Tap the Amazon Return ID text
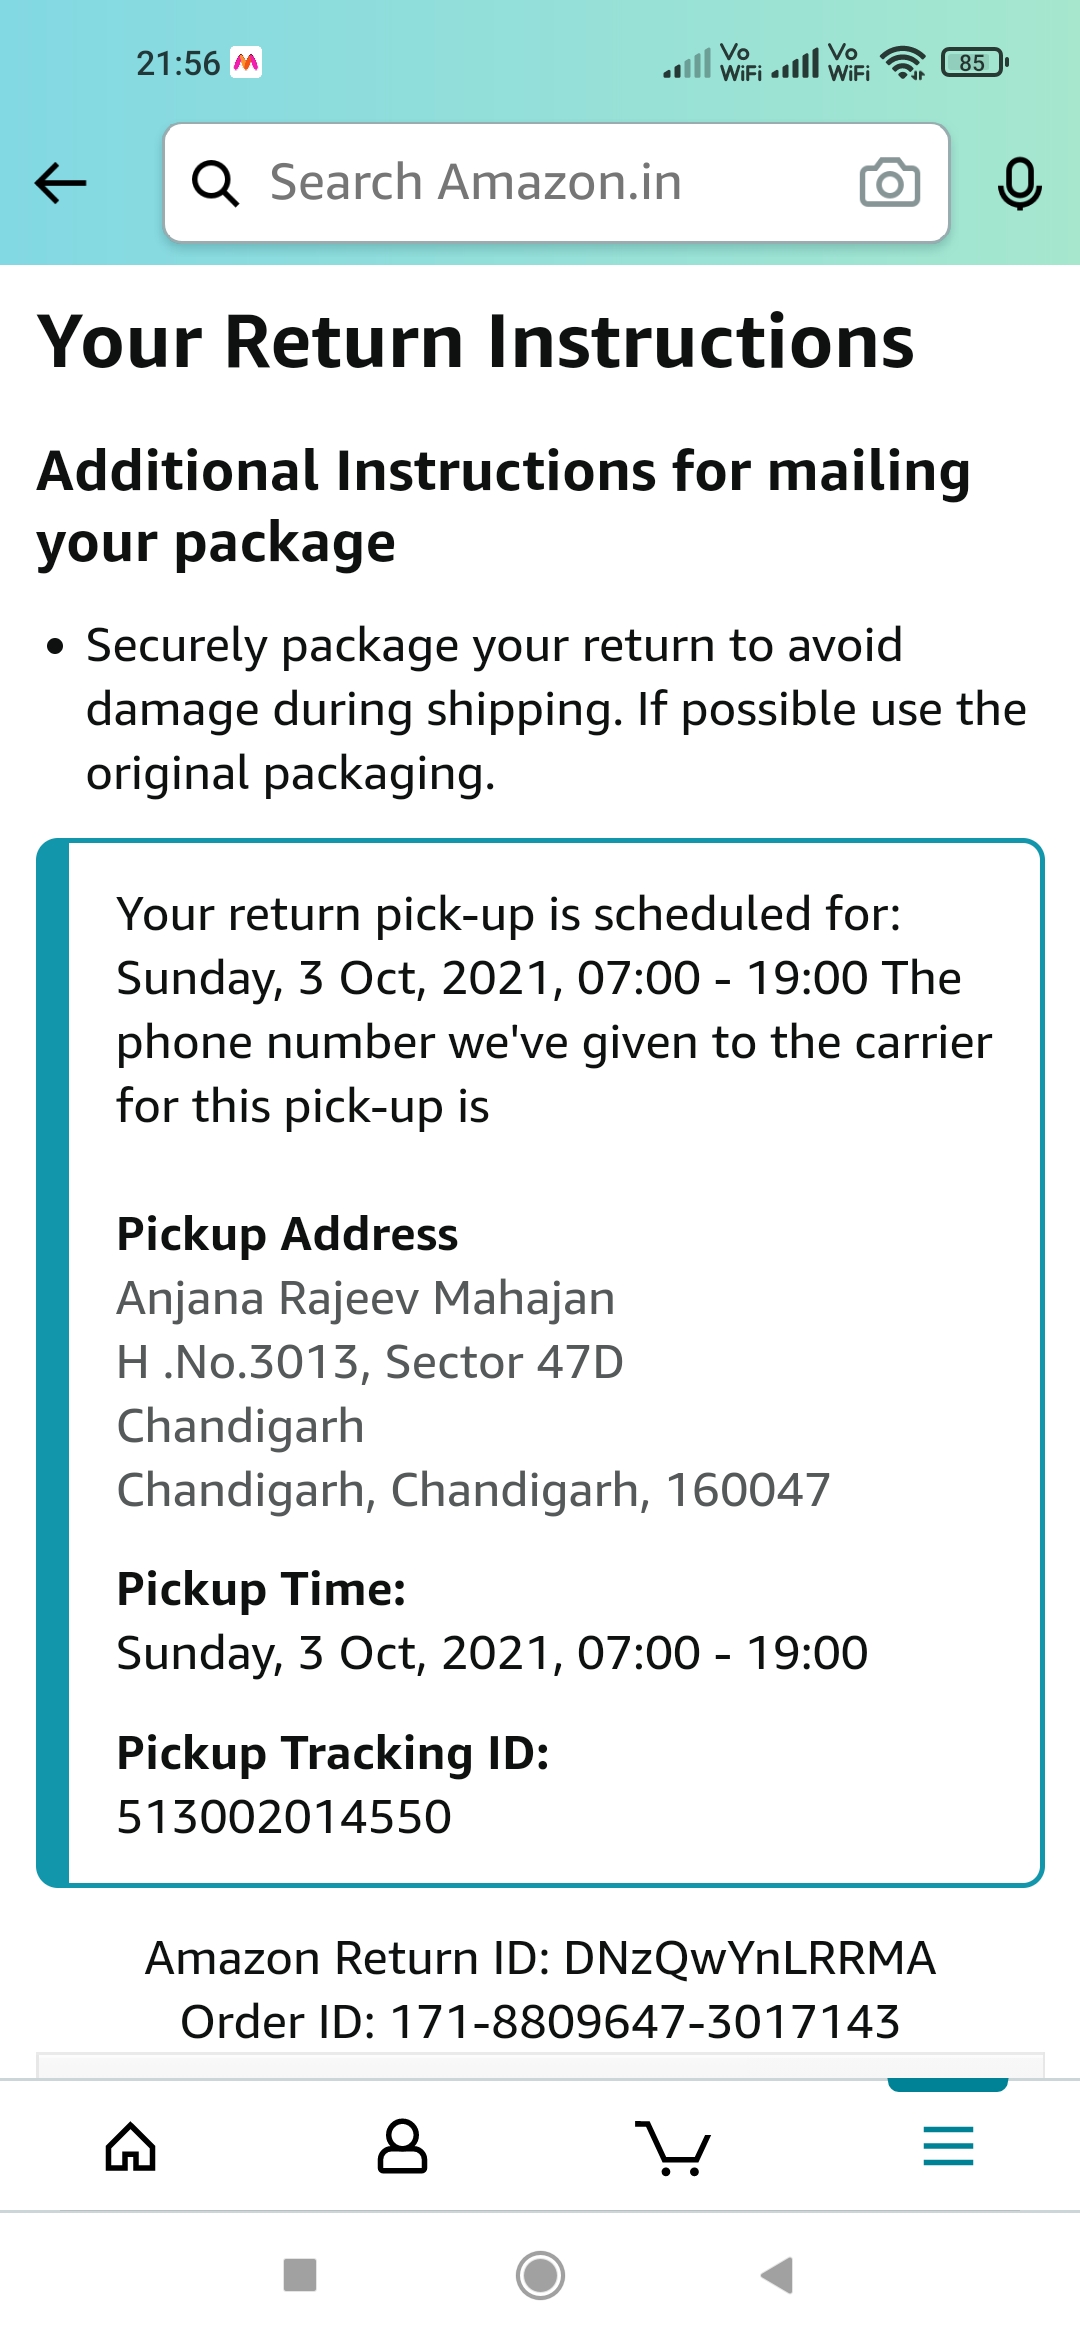The width and height of the screenshot is (1080, 2340). pyautogui.click(x=540, y=1958)
